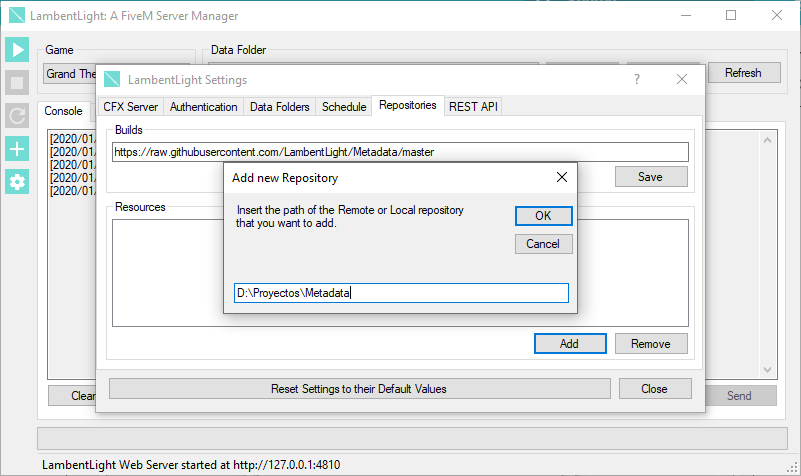Screen dimensions: 801x476
Task: Close the LambentLight Settings window with the X
Action: pyautogui.click(x=681, y=79)
